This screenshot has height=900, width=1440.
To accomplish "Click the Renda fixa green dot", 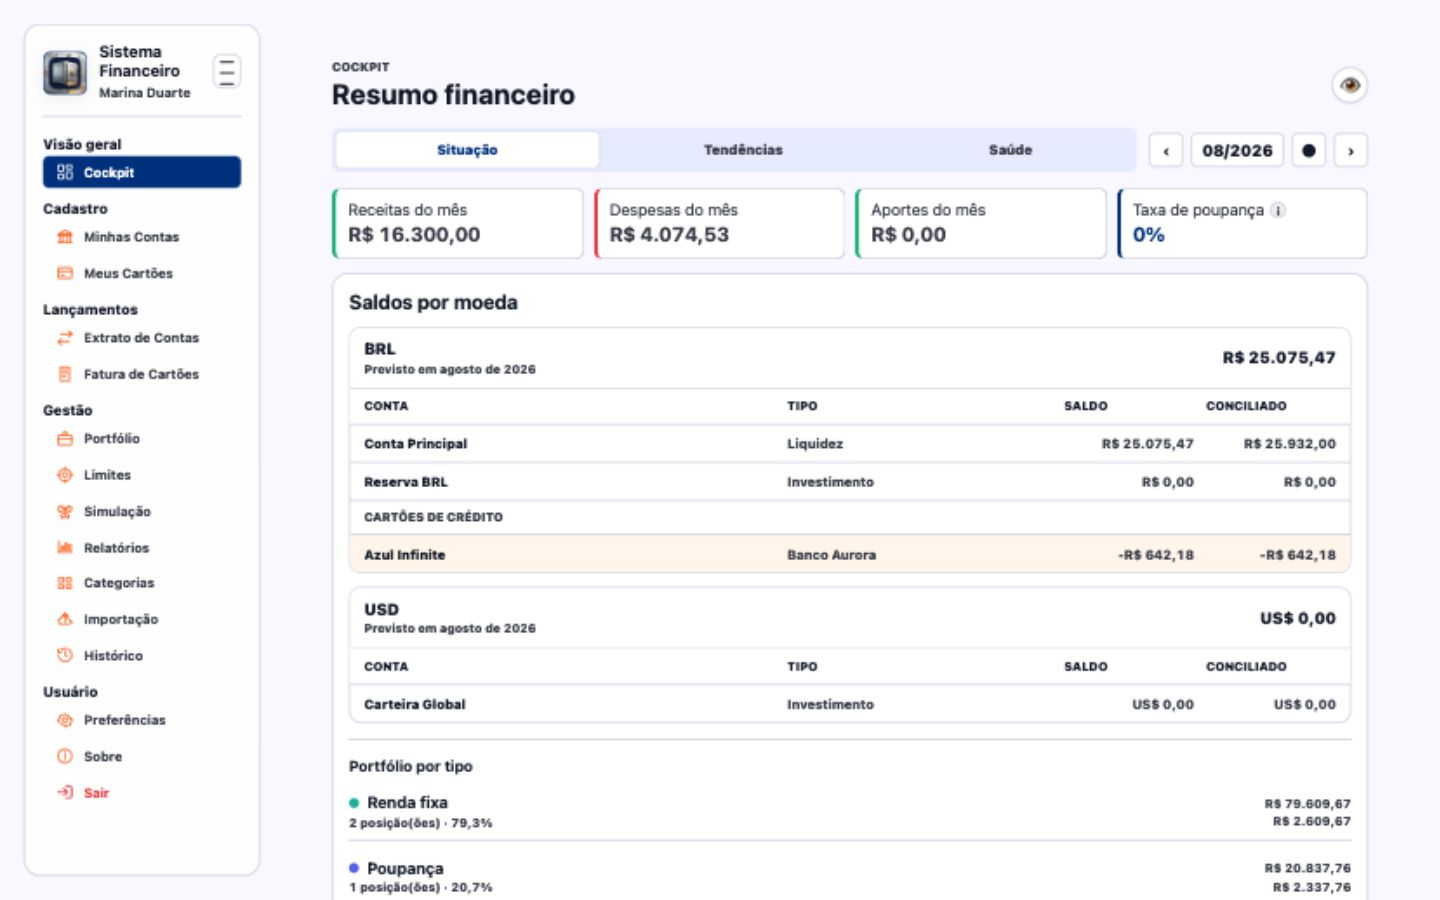I will pyautogui.click(x=354, y=802).
